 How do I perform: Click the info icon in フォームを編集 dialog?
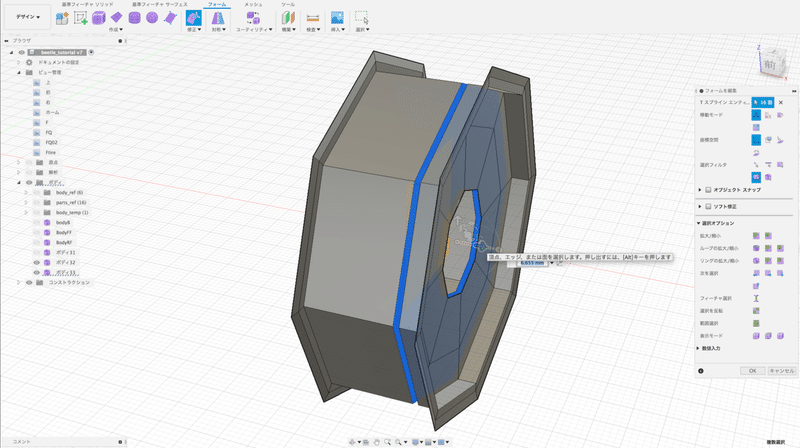(x=701, y=371)
